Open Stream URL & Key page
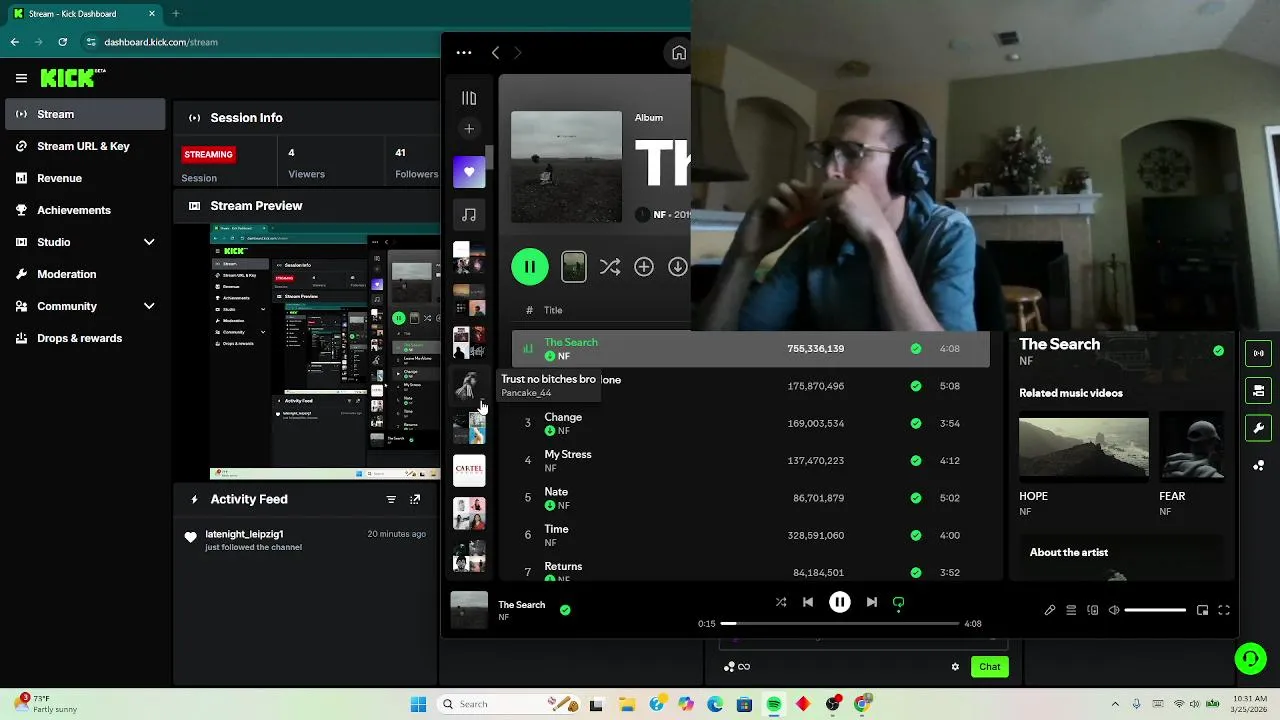The height and width of the screenshot is (720, 1280). click(x=85, y=146)
